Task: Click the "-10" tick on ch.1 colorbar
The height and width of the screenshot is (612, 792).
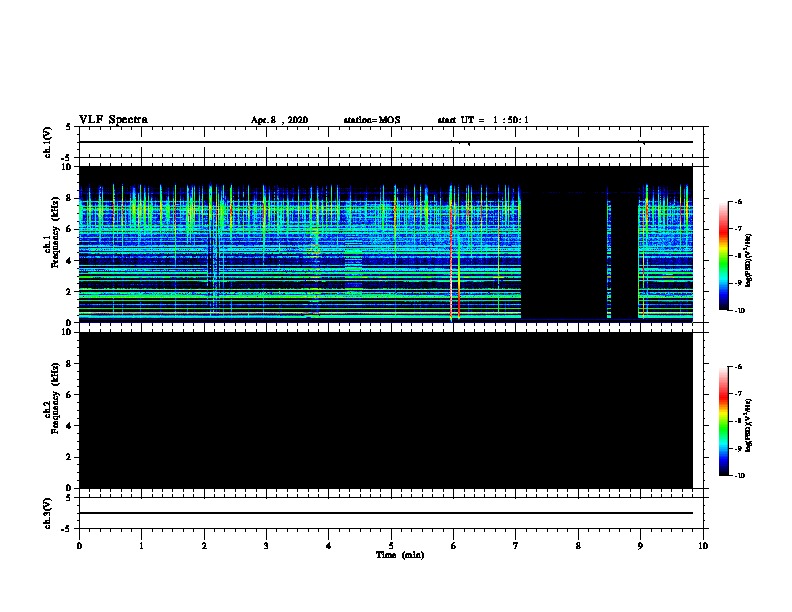Action: tap(739, 311)
